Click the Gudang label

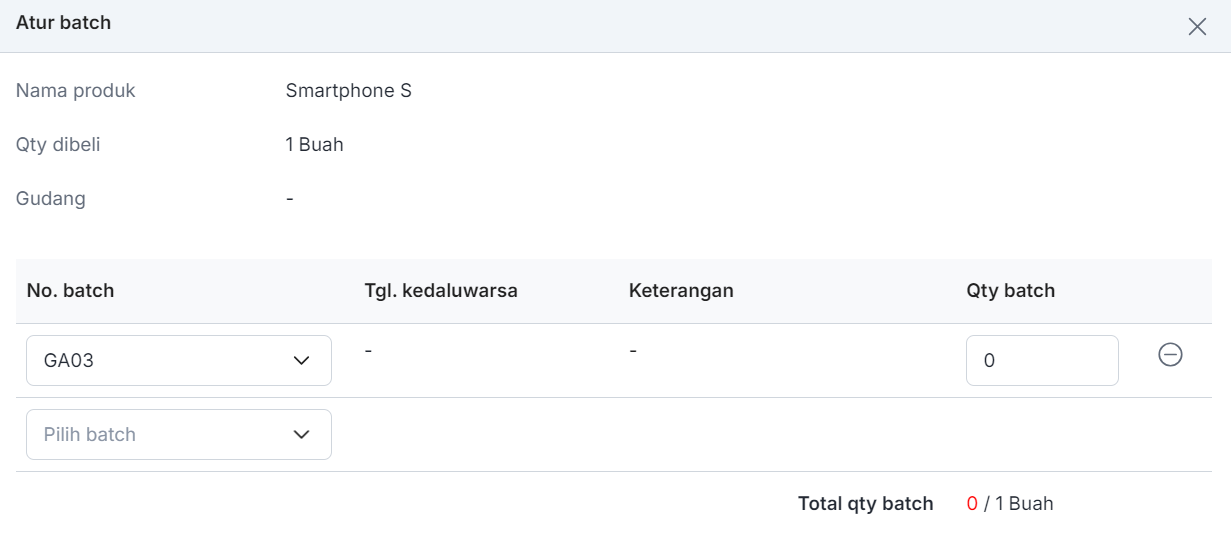click(x=51, y=199)
